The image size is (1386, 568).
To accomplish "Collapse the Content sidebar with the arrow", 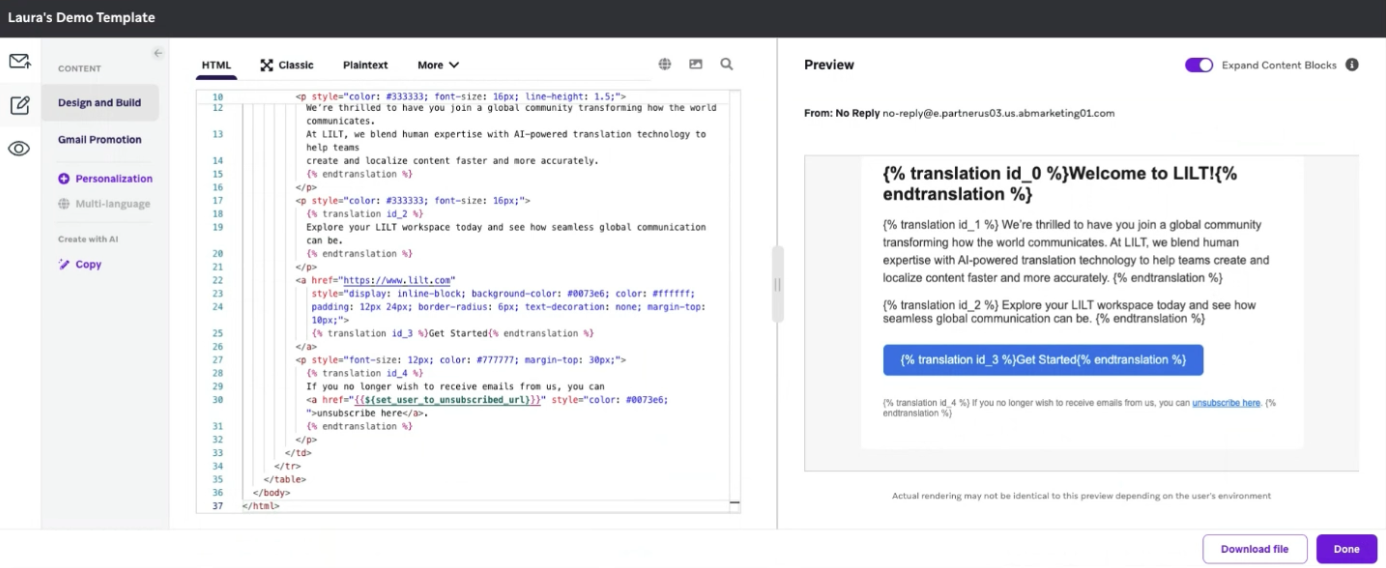I will pos(157,53).
